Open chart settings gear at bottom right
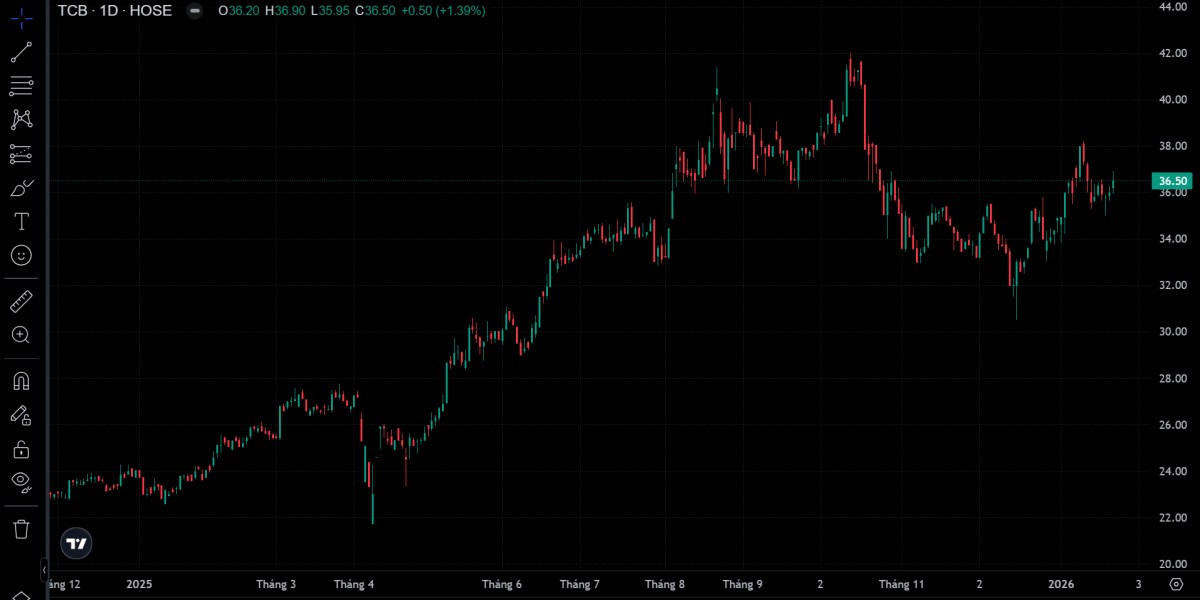1200x600 pixels. tap(1176, 584)
